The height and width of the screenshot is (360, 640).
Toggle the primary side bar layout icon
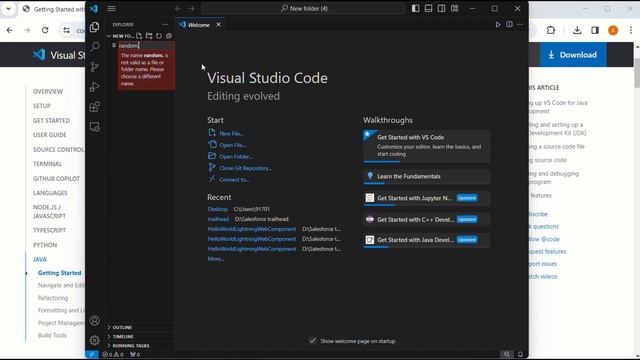pyautogui.click(x=416, y=8)
